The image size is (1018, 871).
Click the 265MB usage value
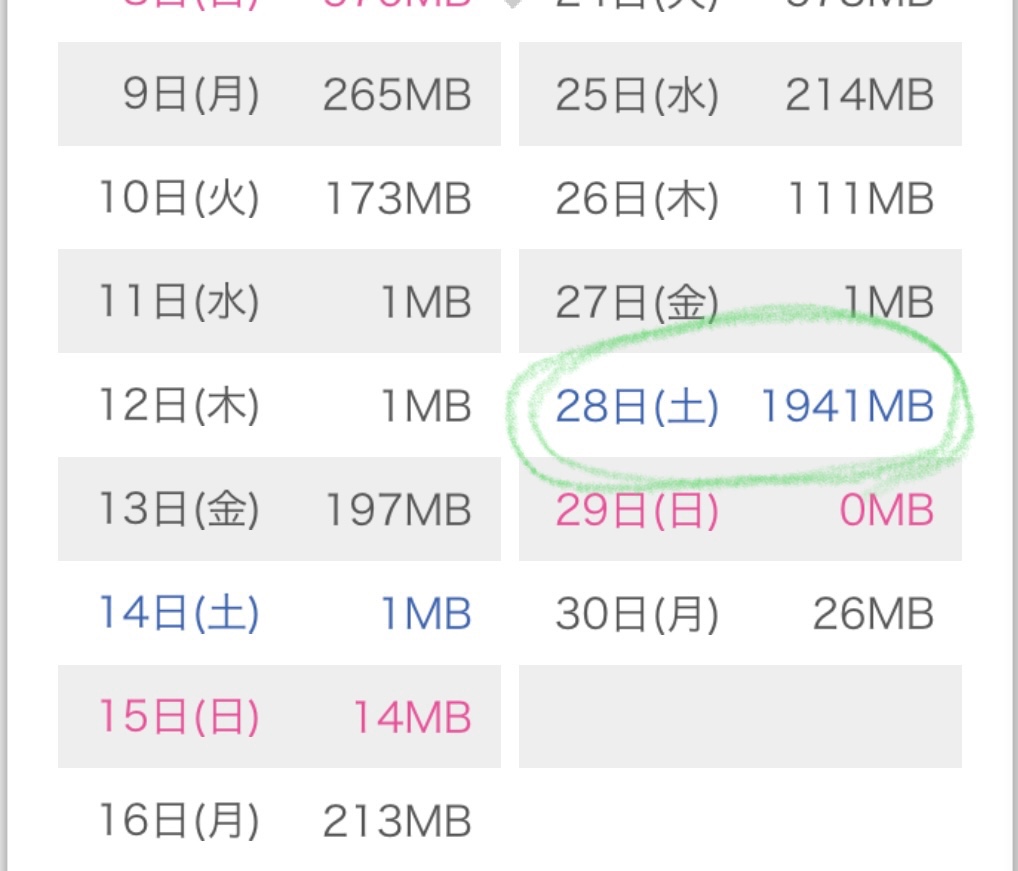(397, 95)
